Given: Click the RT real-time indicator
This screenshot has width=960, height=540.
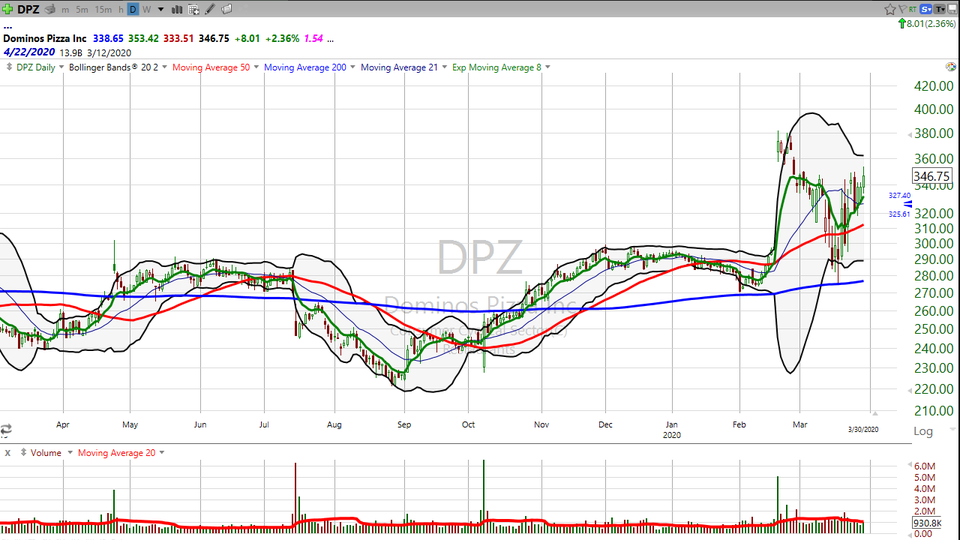Looking at the screenshot, I should [x=913, y=9].
